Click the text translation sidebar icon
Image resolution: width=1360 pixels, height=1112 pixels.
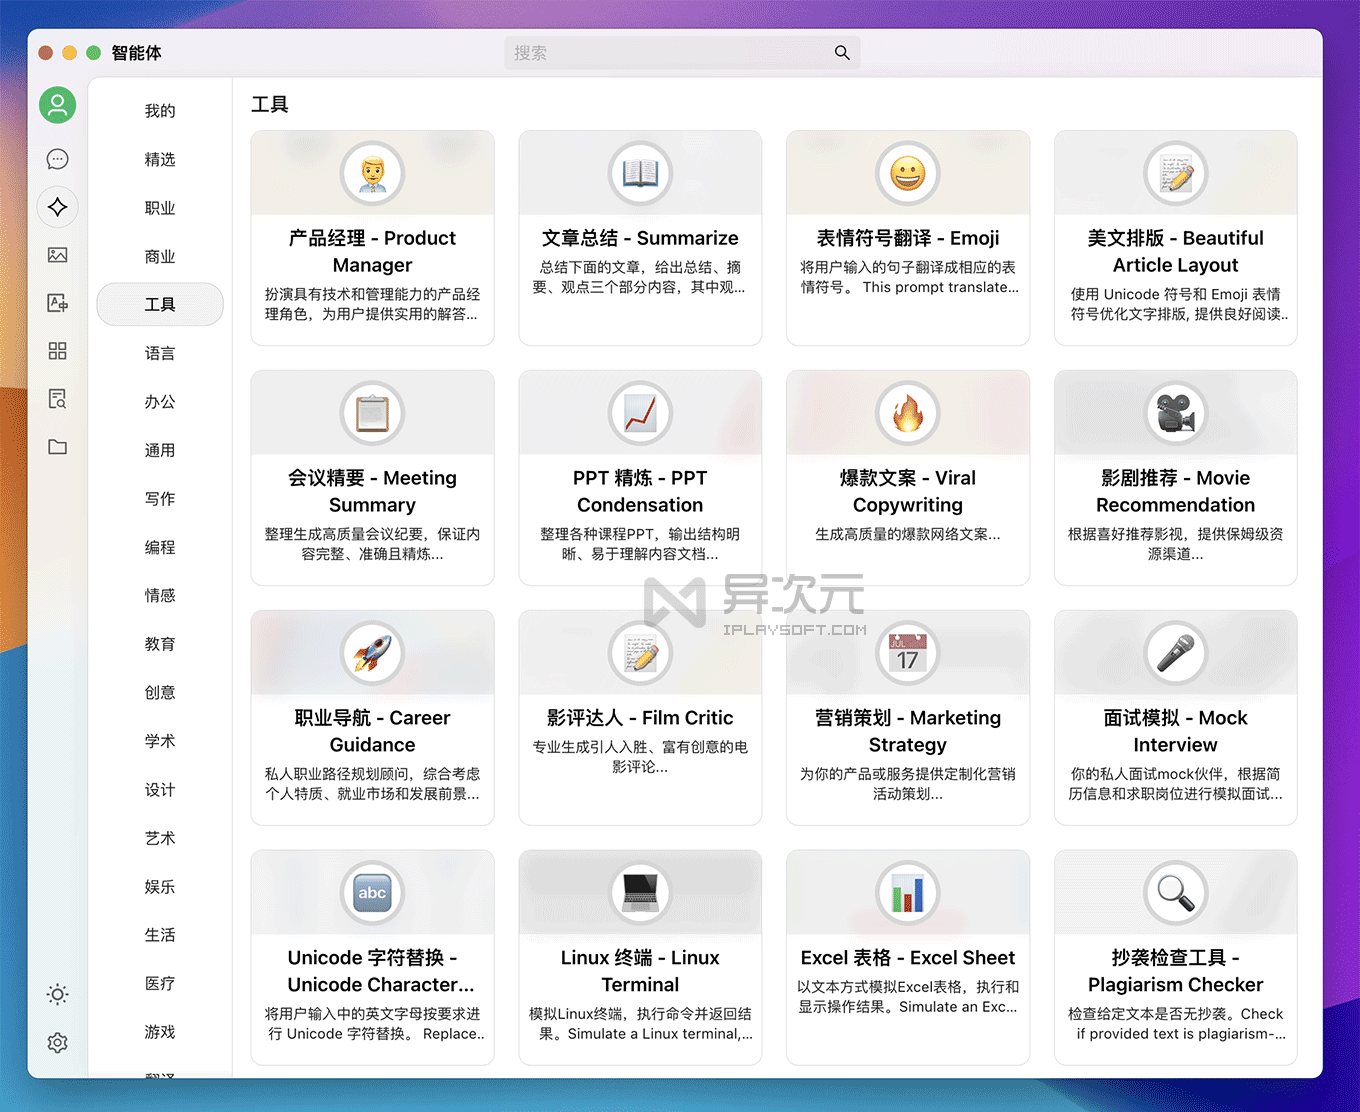(x=57, y=303)
